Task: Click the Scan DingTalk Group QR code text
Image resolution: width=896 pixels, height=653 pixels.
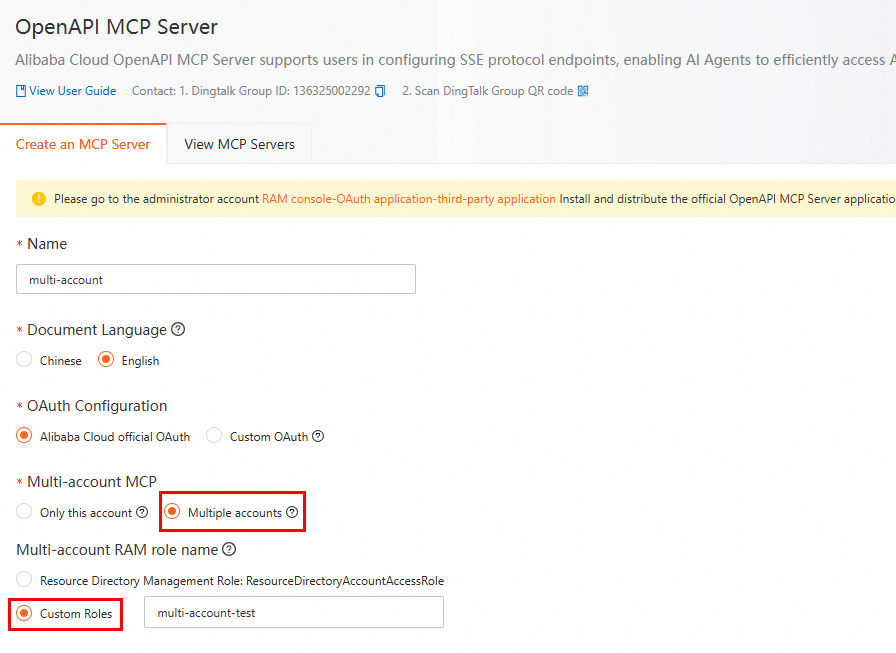Action: pyautogui.click(x=487, y=91)
